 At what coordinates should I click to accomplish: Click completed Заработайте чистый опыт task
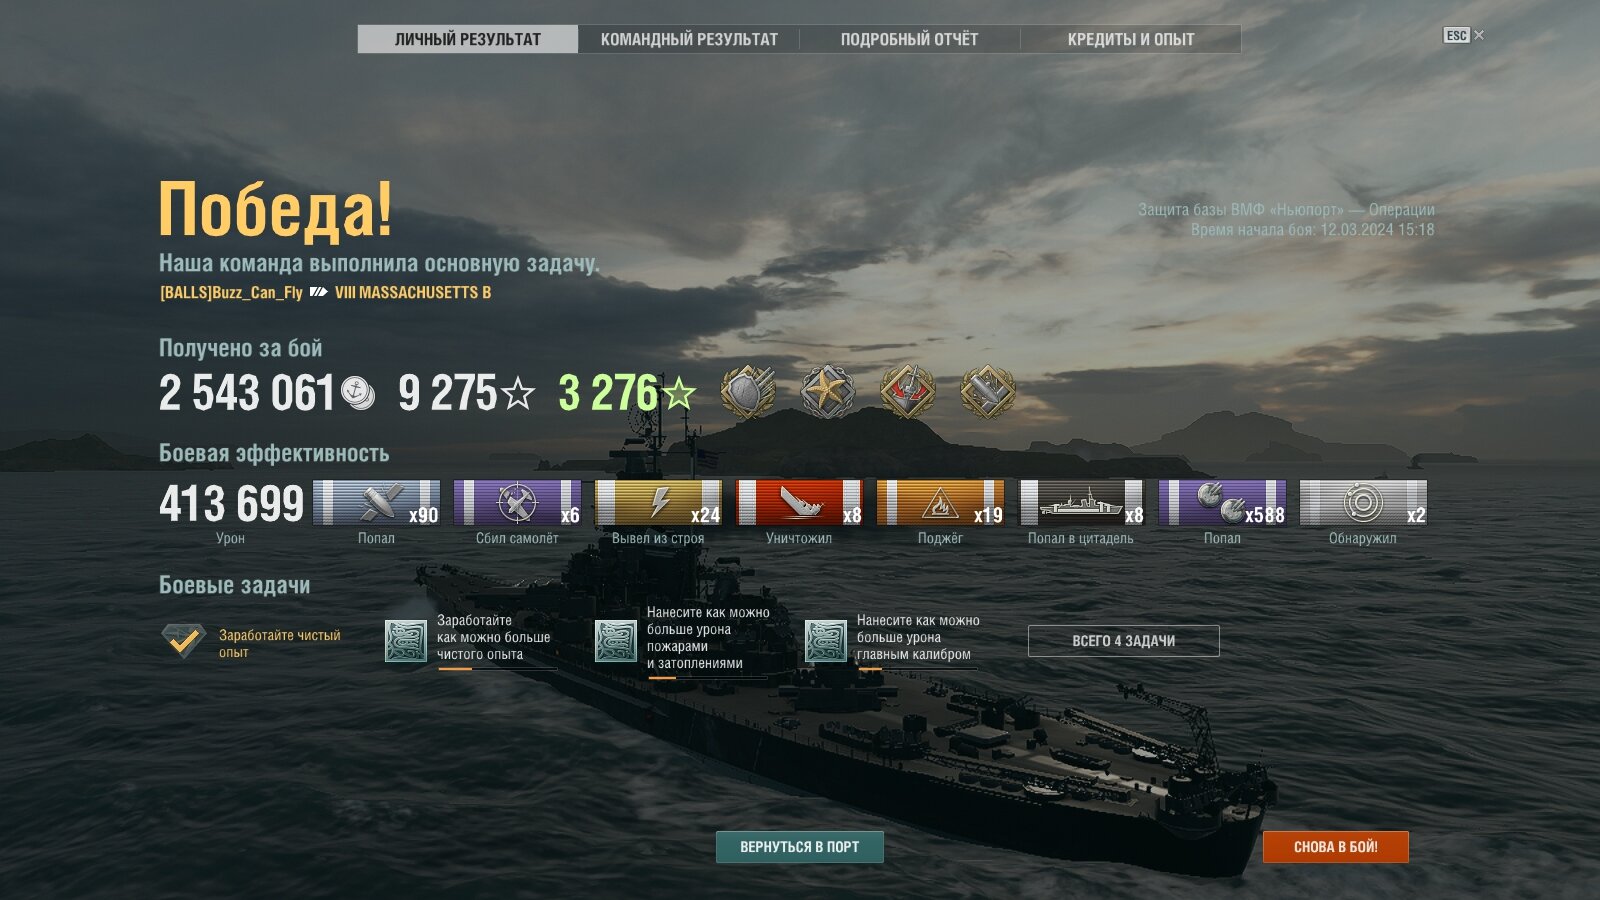pyautogui.click(x=252, y=642)
